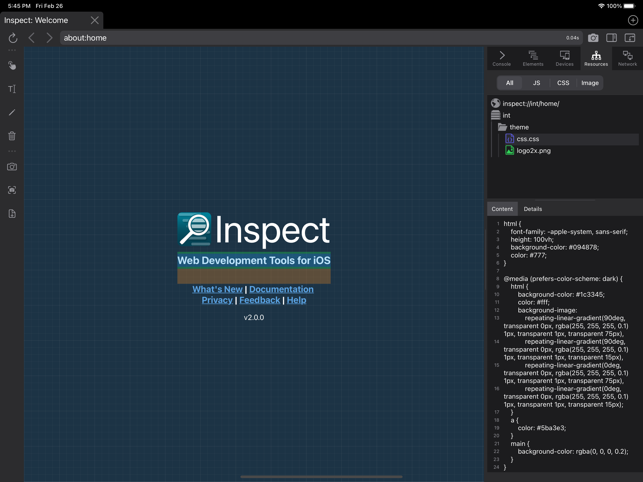The height and width of the screenshot is (482, 643).
Task: Click the 5:45 PM clock
Action: click(x=19, y=6)
